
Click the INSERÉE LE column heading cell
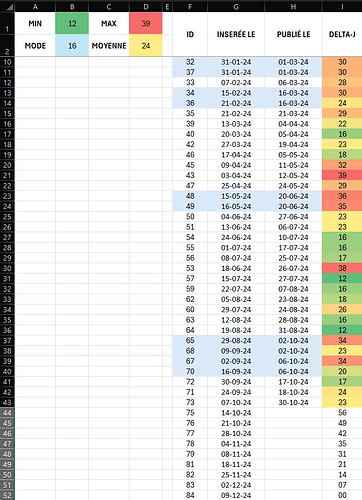236,34
